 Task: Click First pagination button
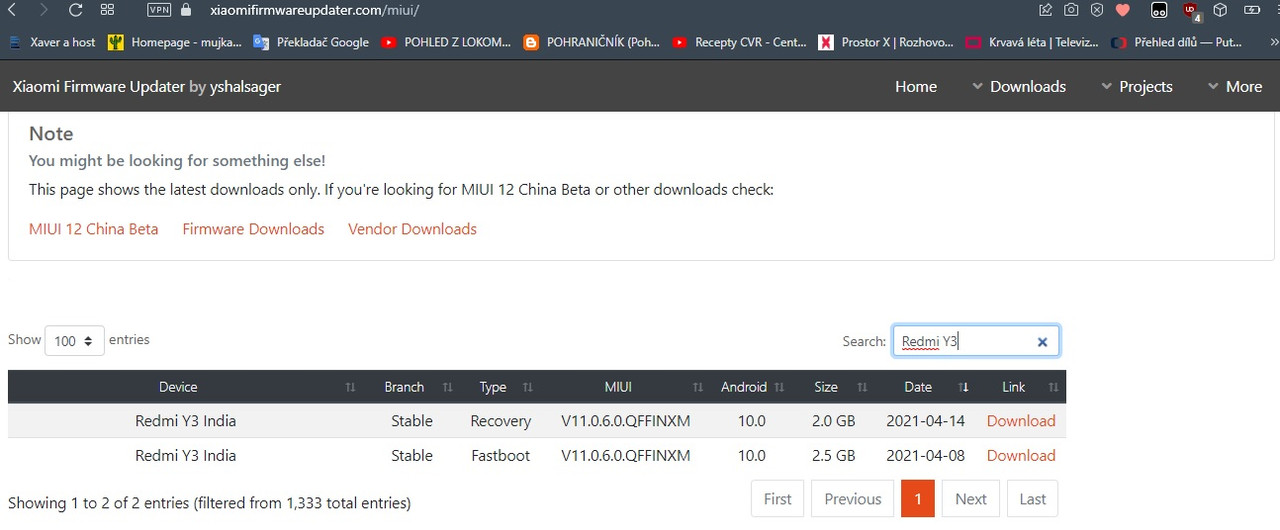[778, 499]
